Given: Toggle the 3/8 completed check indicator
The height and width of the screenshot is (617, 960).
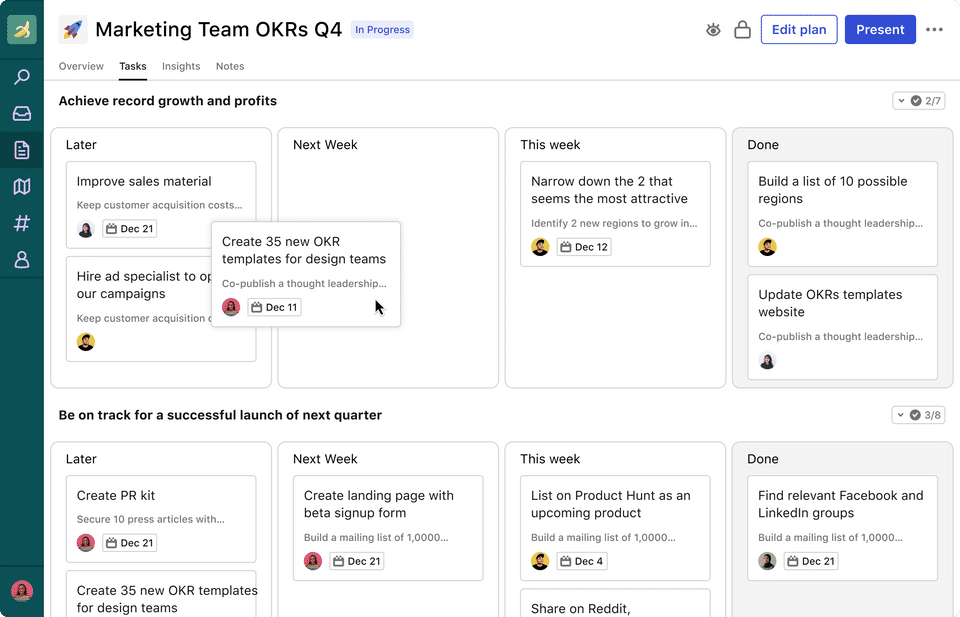Looking at the screenshot, I should point(919,415).
